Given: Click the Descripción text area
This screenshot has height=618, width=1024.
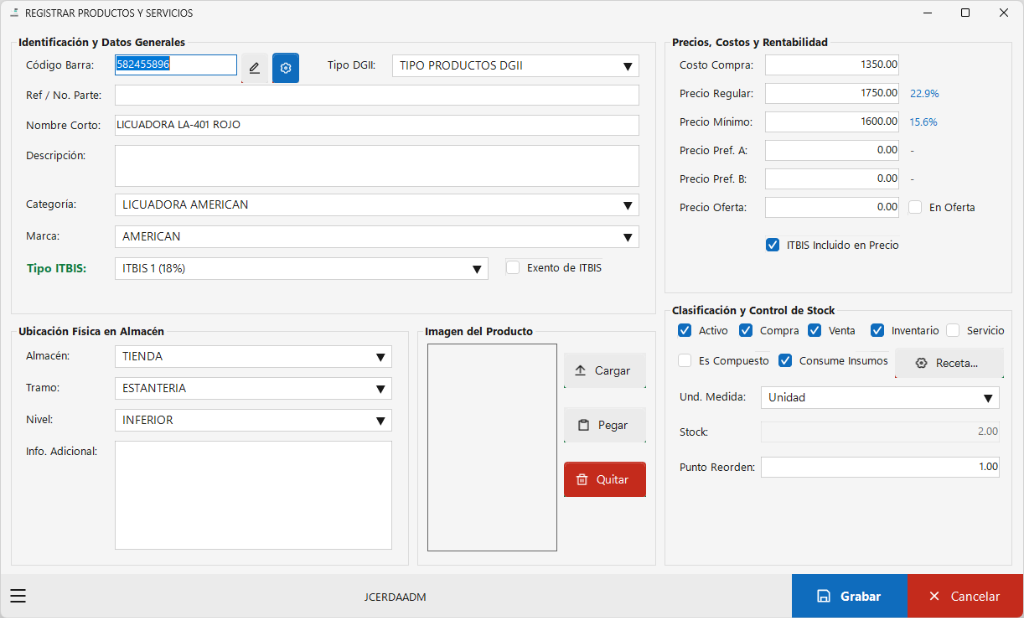Looking at the screenshot, I should coord(377,166).
